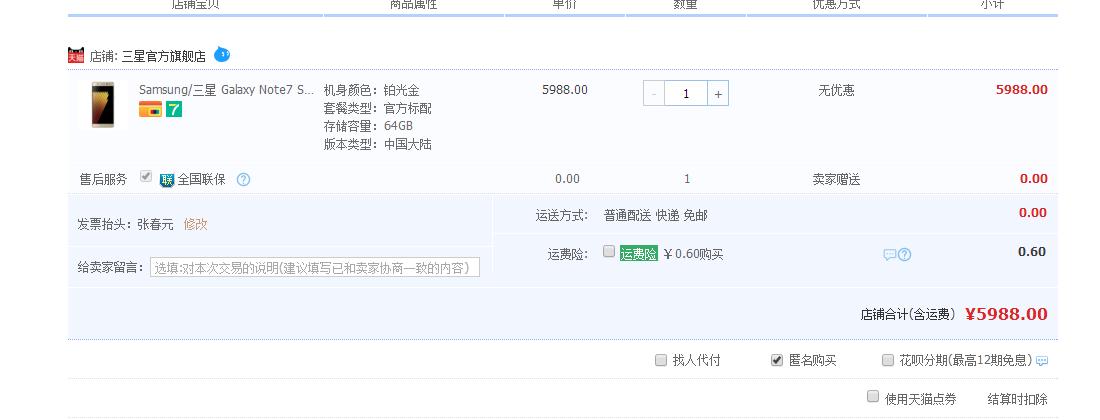1100x420 pixels.
Task: Click the 套餐类型：官方标配 attribute
Action: 377,109
